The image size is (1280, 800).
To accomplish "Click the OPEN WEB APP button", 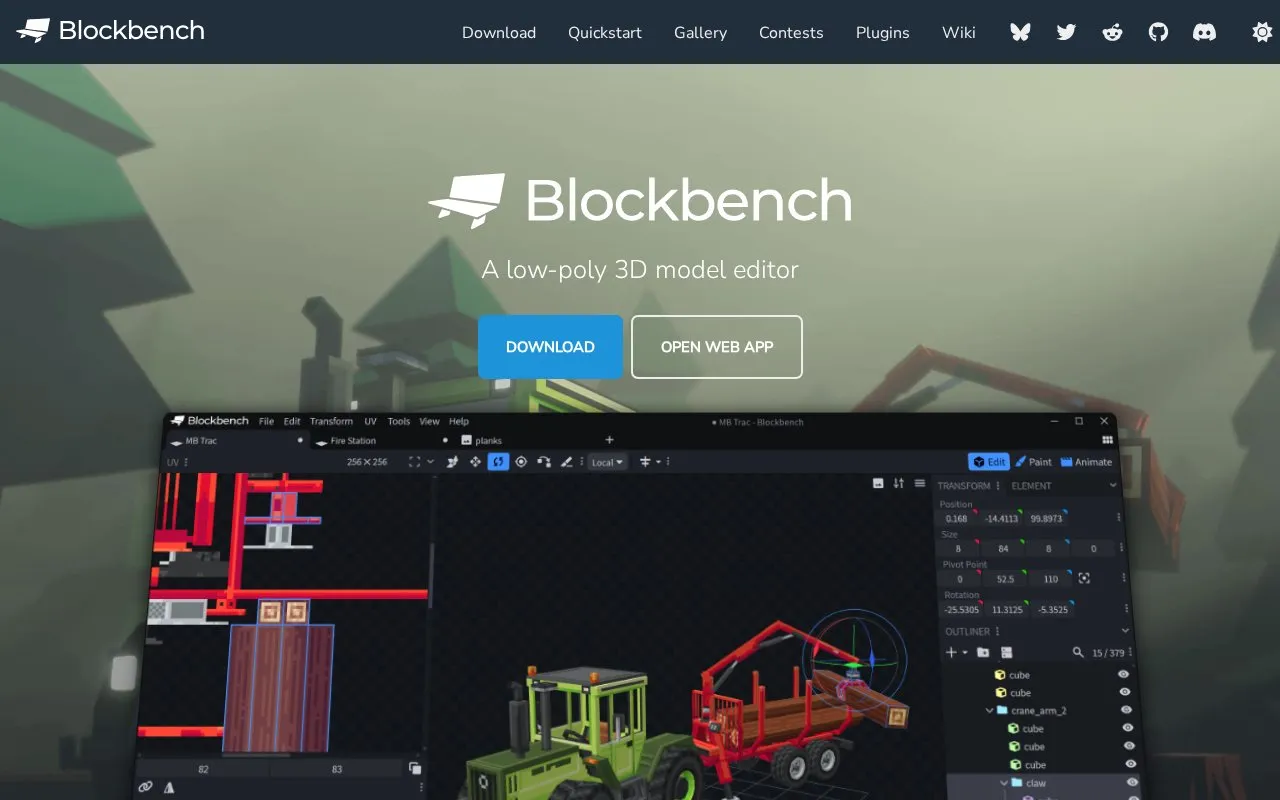I will [717, 347].
